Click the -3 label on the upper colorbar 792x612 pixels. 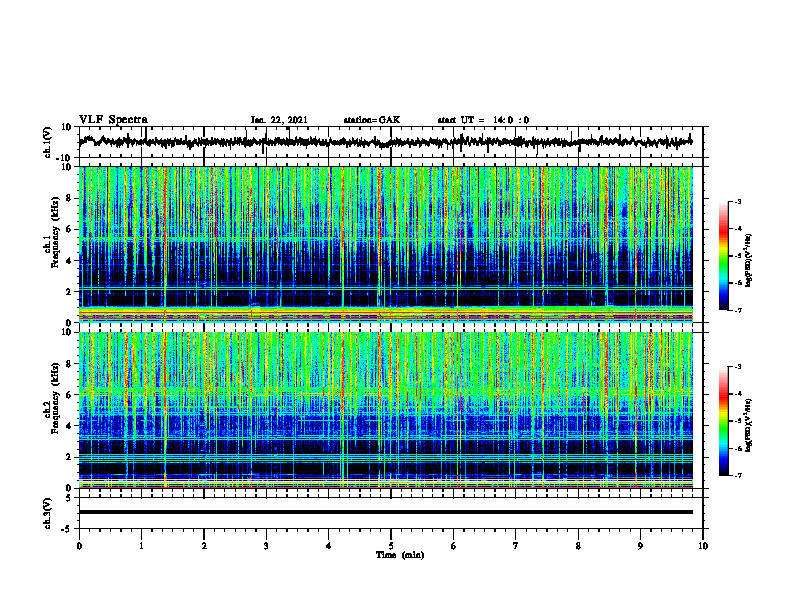738,201
